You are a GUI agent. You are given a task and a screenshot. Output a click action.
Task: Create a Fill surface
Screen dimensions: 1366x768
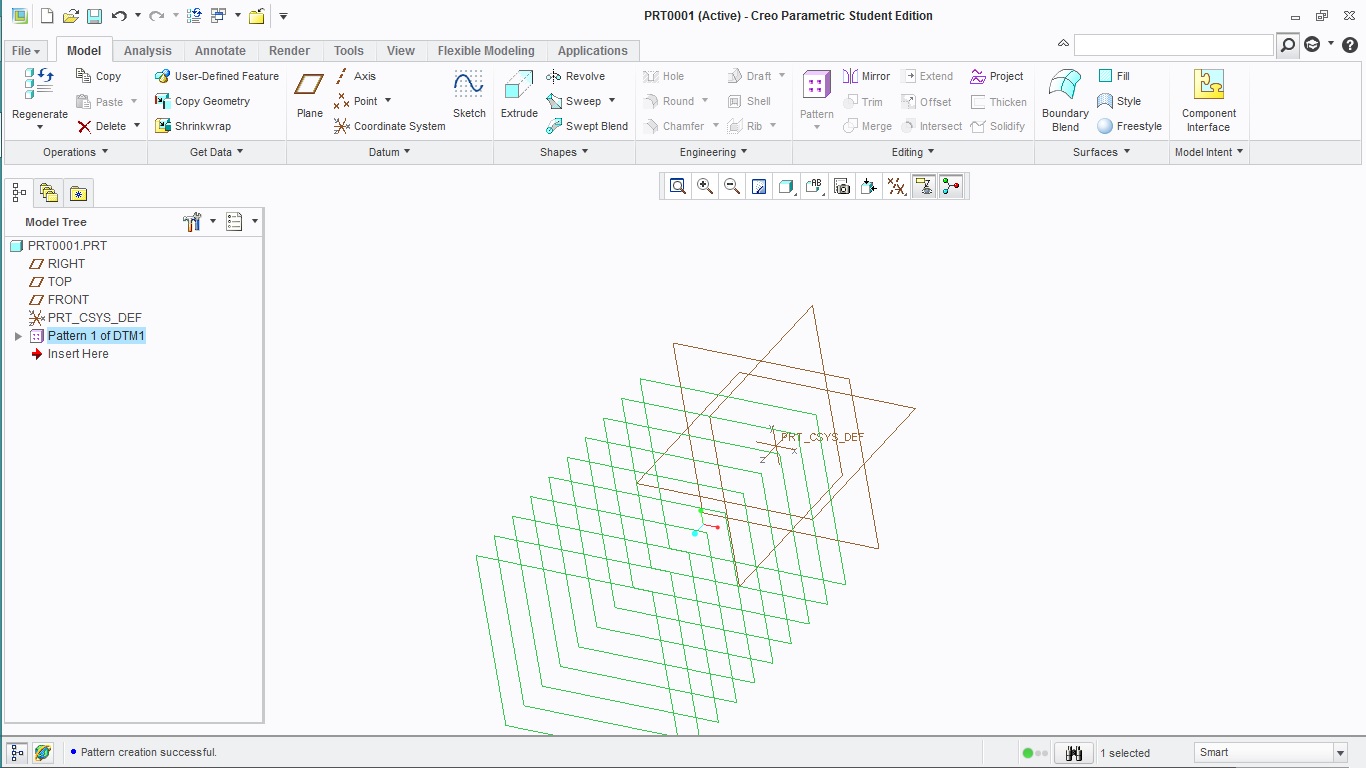1113,76
